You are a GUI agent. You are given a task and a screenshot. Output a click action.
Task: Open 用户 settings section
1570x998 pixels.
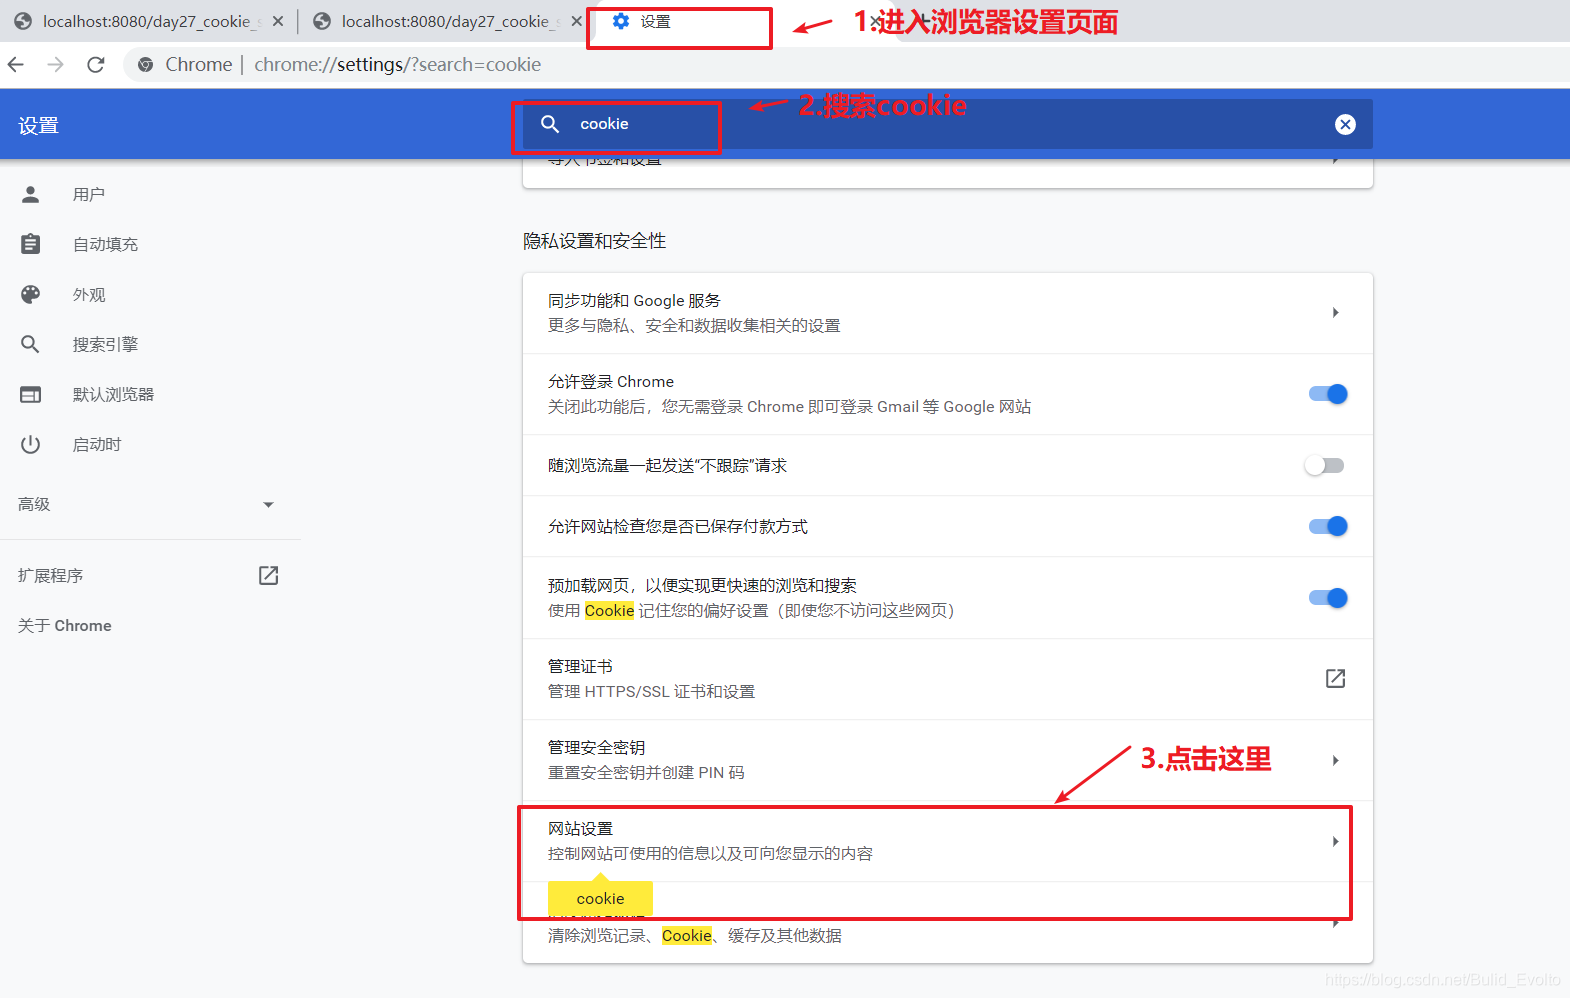click(x=88, y=194)
